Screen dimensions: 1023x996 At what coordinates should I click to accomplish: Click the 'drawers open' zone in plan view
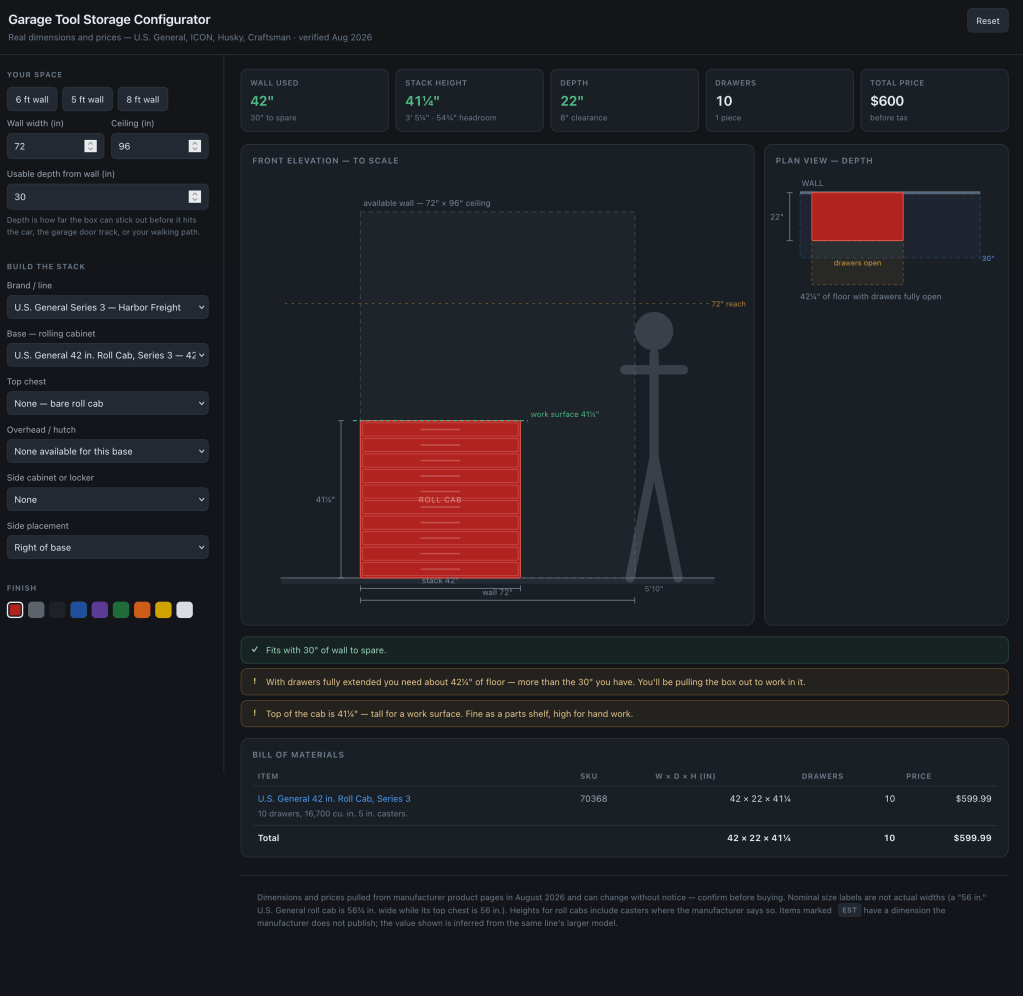pyautogui.click(x=857, y=263)
